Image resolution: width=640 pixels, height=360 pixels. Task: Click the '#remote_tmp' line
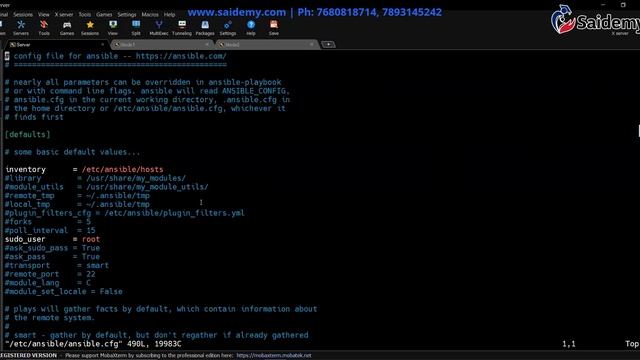pyautogui.click(x=77, y=196)
